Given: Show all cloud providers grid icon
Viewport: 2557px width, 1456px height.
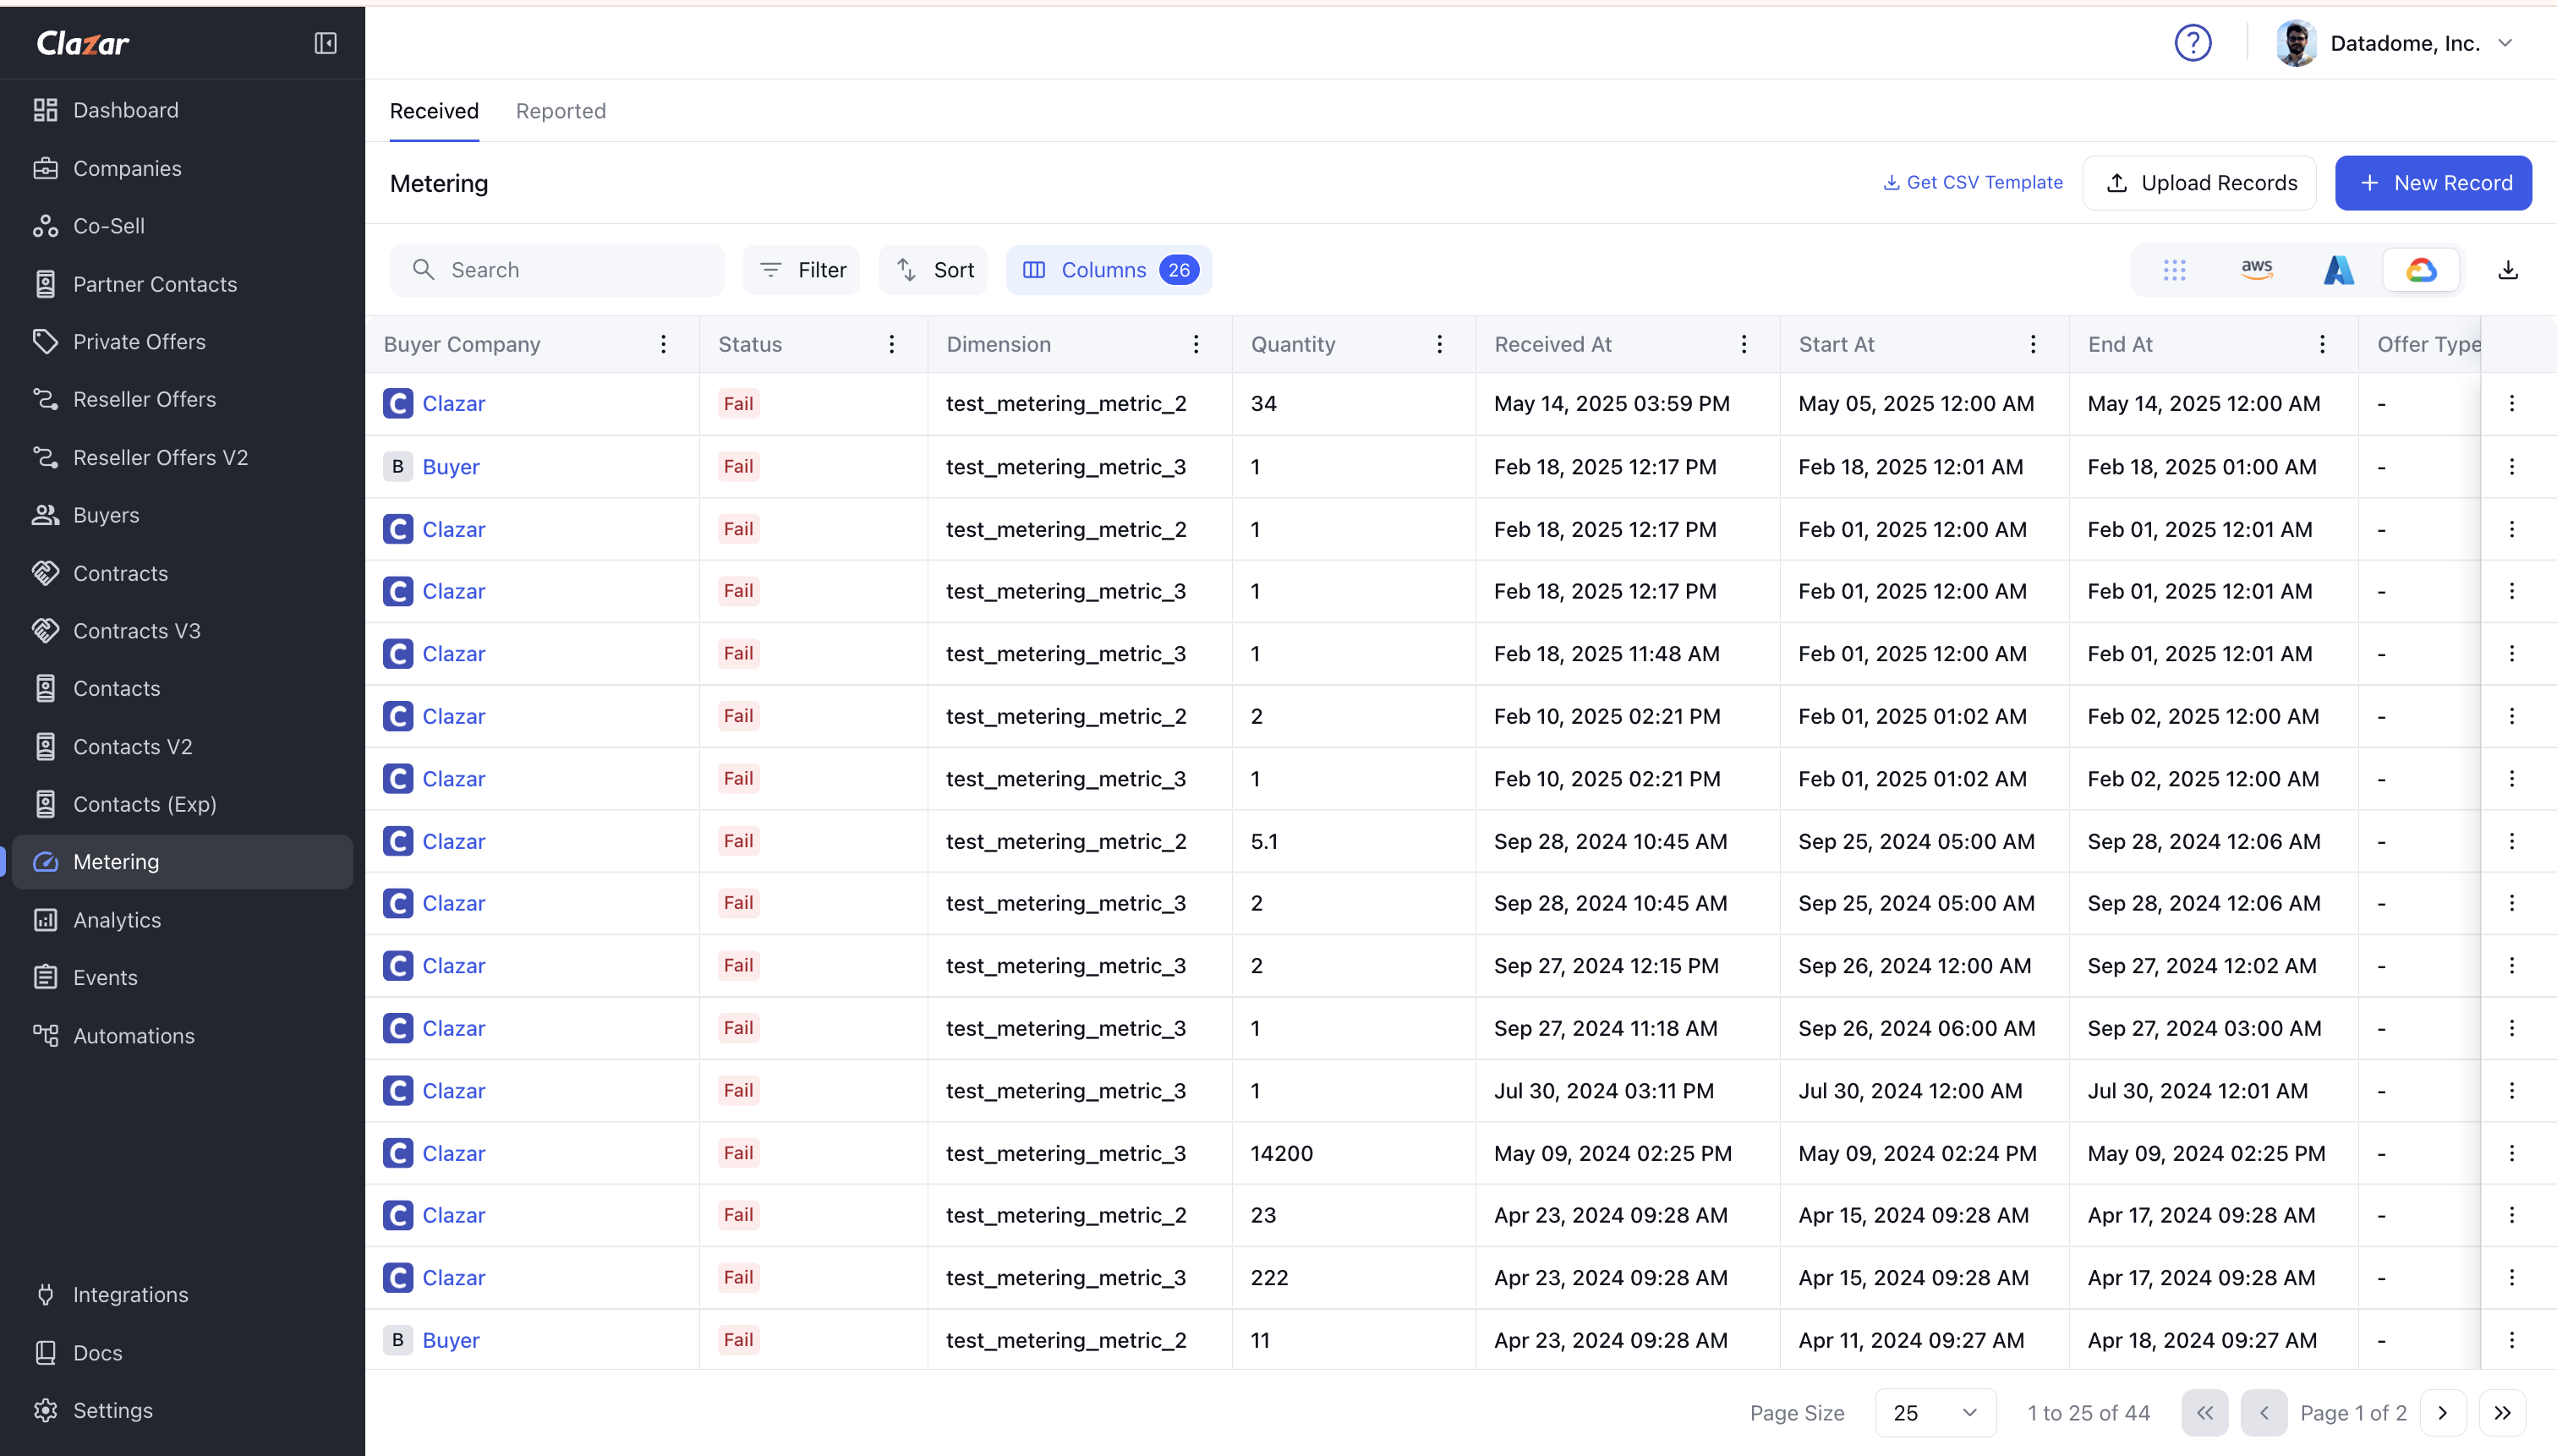Looking at the screenshot, I should (2174, 270).
